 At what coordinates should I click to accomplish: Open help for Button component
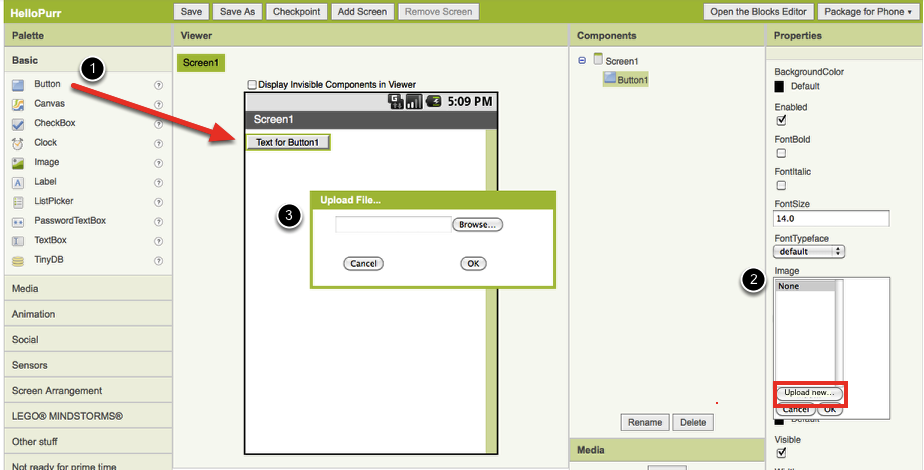pyautogui.click(x=158, y=85)
